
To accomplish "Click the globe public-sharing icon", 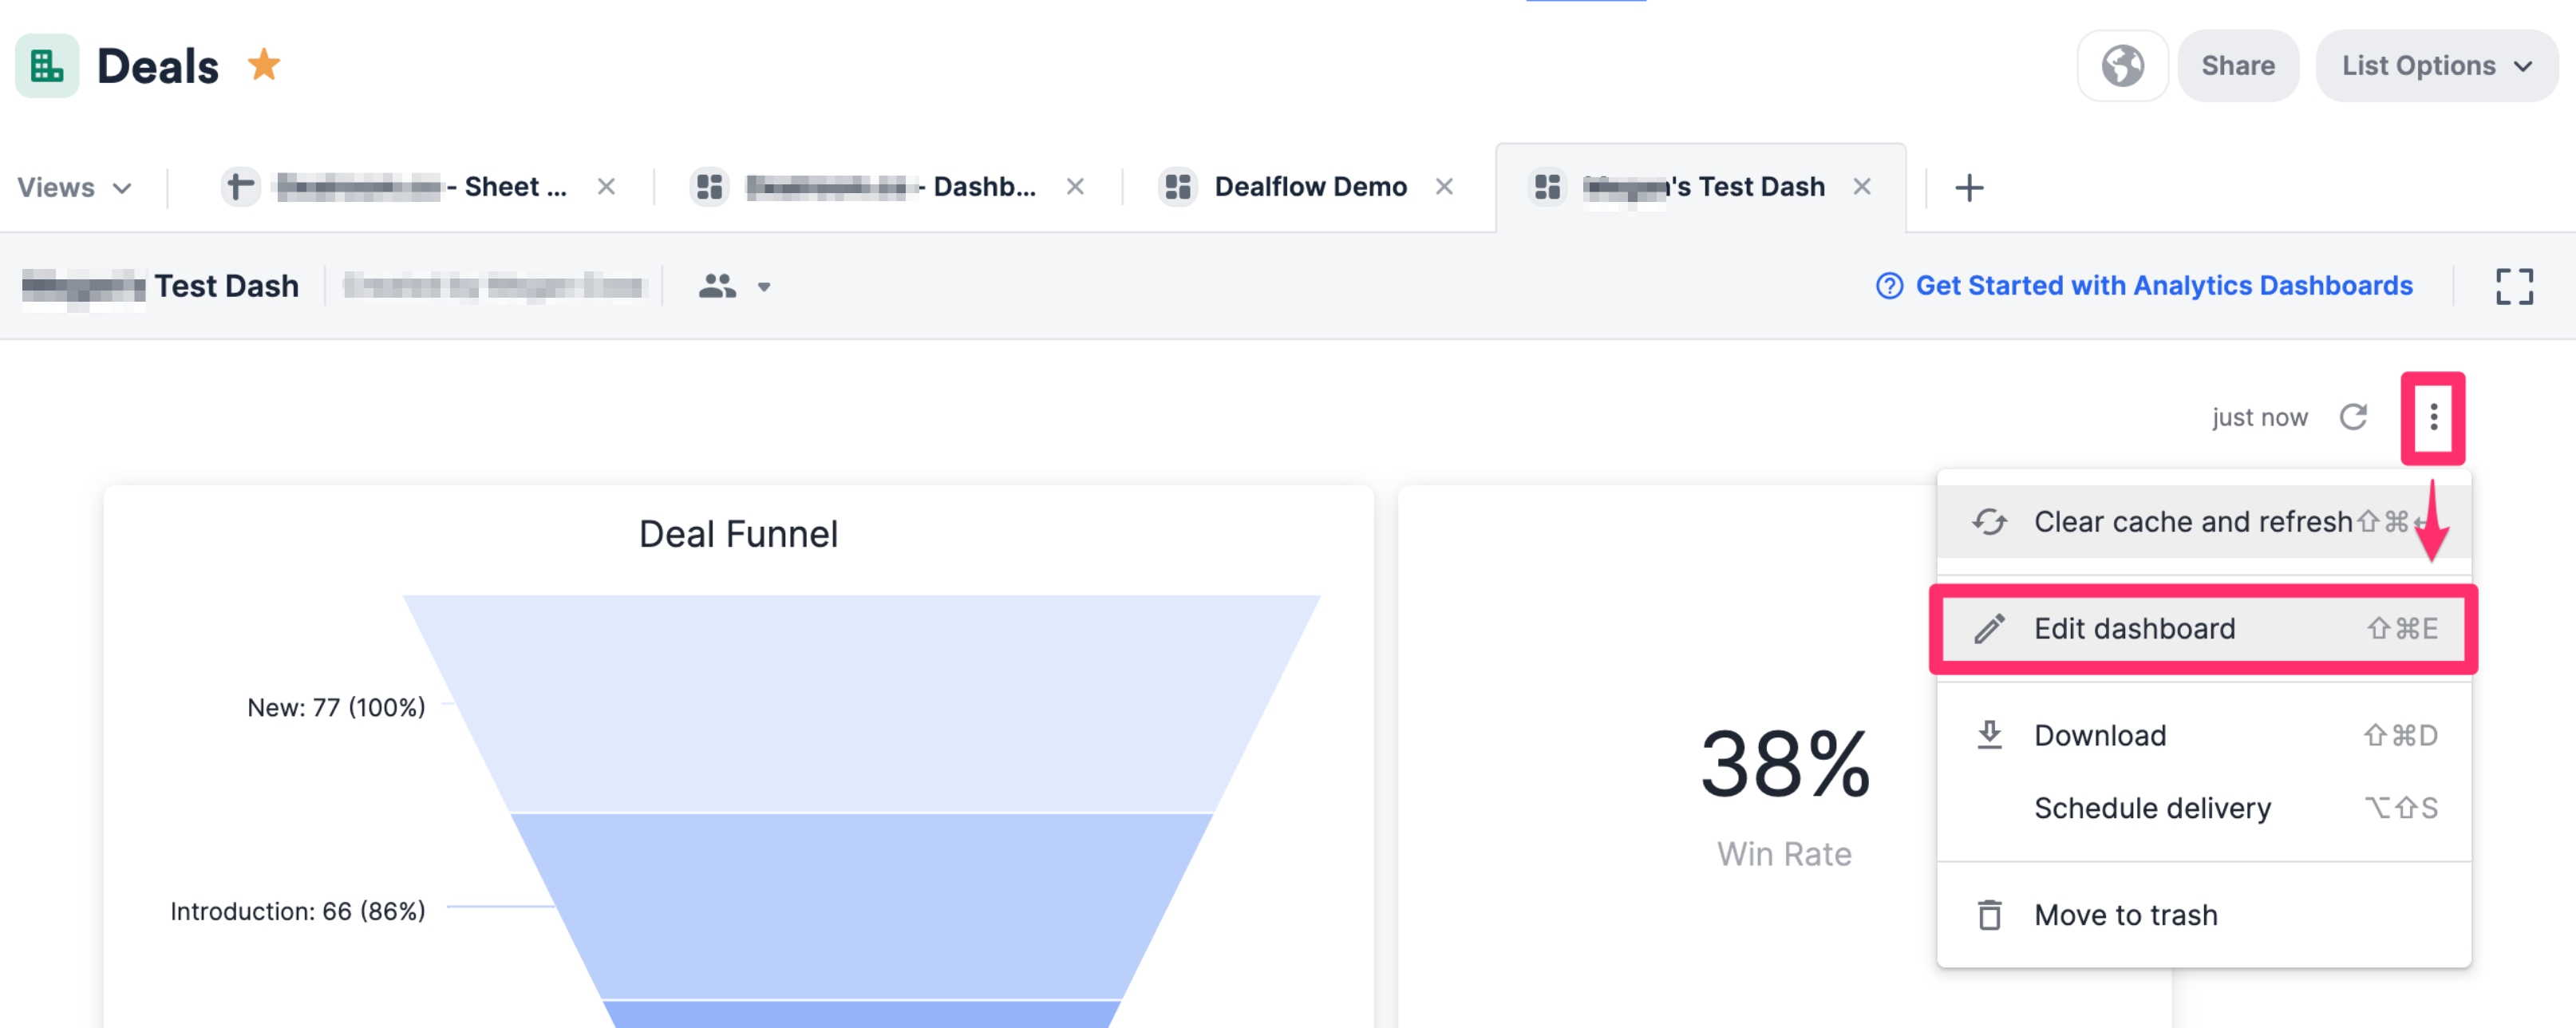I will [2122, 65].
